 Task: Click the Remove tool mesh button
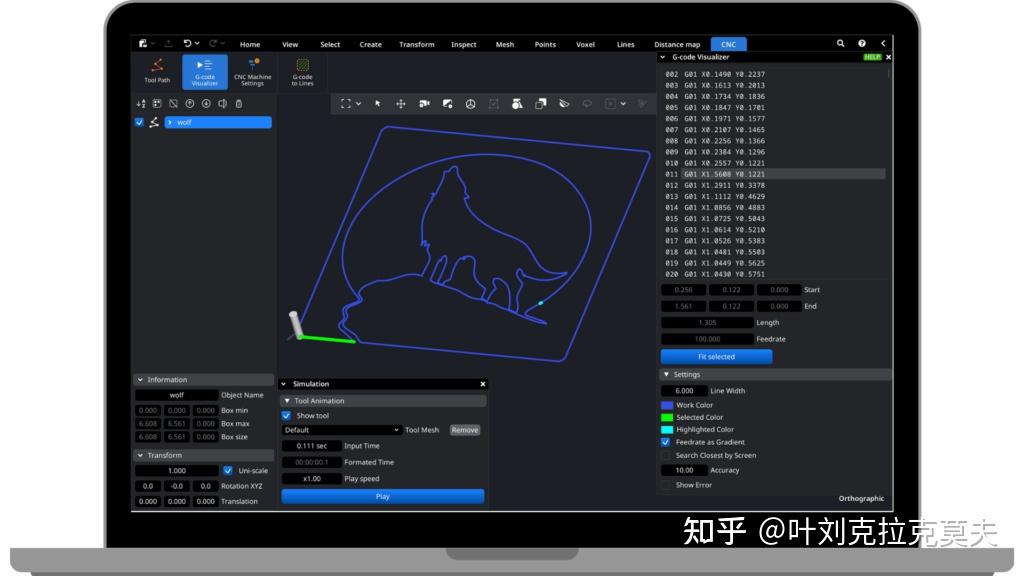coord(465,430)
